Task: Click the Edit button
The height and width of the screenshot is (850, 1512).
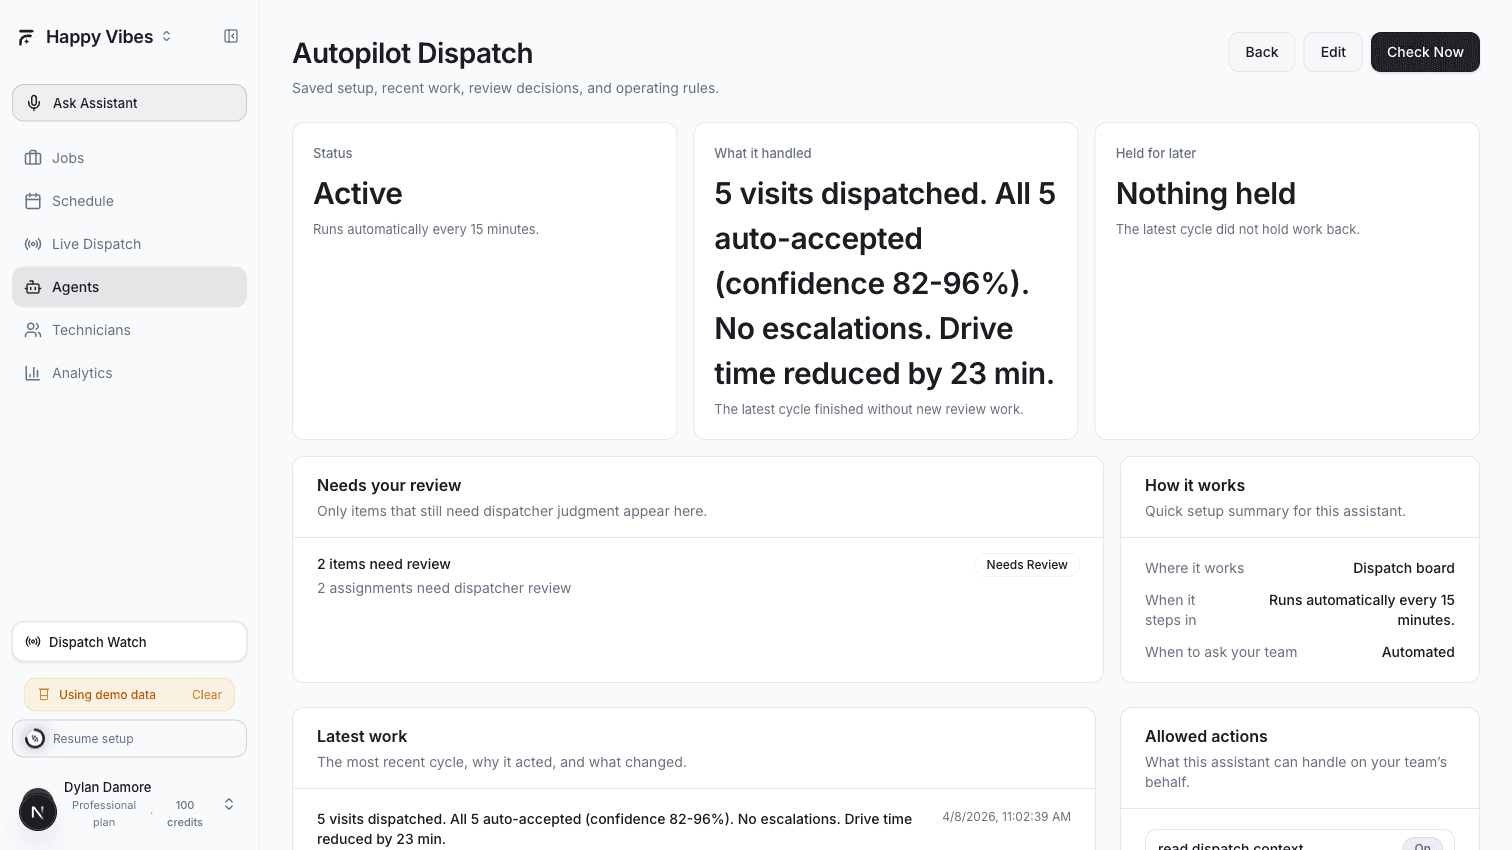Action: click(x=1332, y=51)
